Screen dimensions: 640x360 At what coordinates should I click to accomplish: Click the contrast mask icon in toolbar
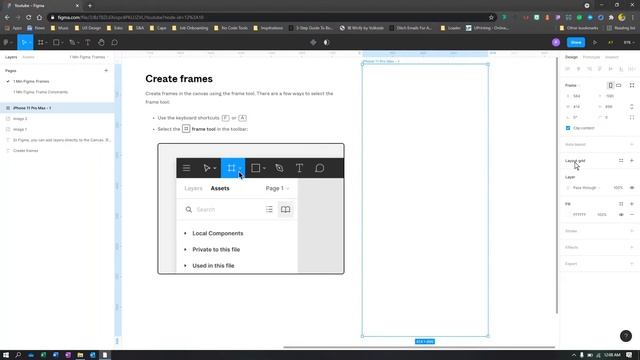[x=327, y=42]
